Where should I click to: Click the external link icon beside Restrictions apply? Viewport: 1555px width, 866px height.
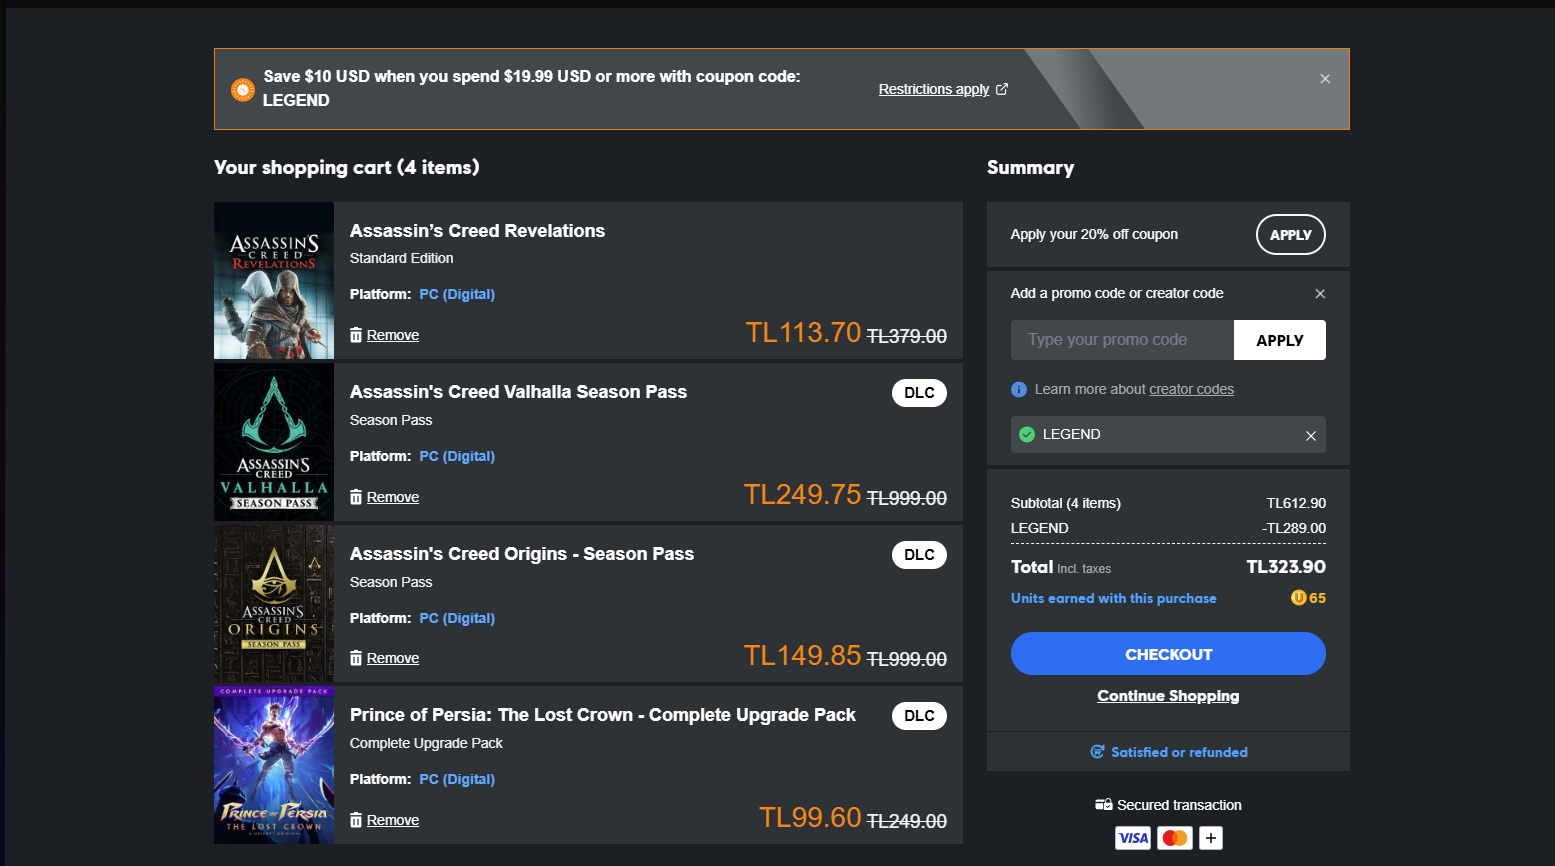tap(1002, 89)
